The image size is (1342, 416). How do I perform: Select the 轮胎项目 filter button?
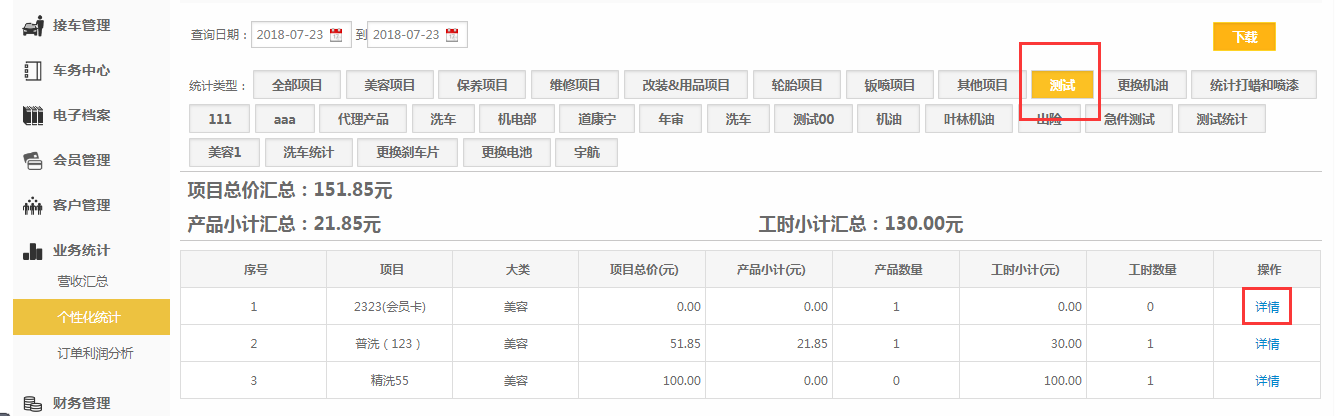[x=790, y=85]
